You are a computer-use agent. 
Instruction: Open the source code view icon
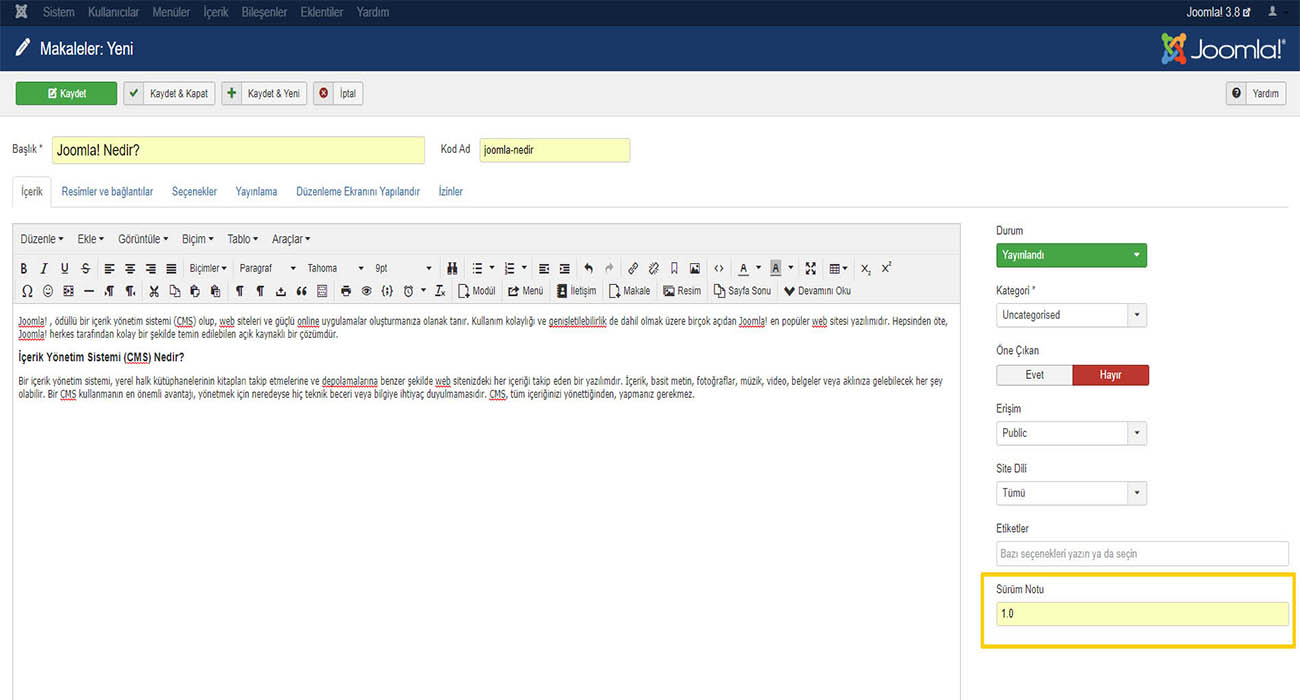(x=718, y=268)
